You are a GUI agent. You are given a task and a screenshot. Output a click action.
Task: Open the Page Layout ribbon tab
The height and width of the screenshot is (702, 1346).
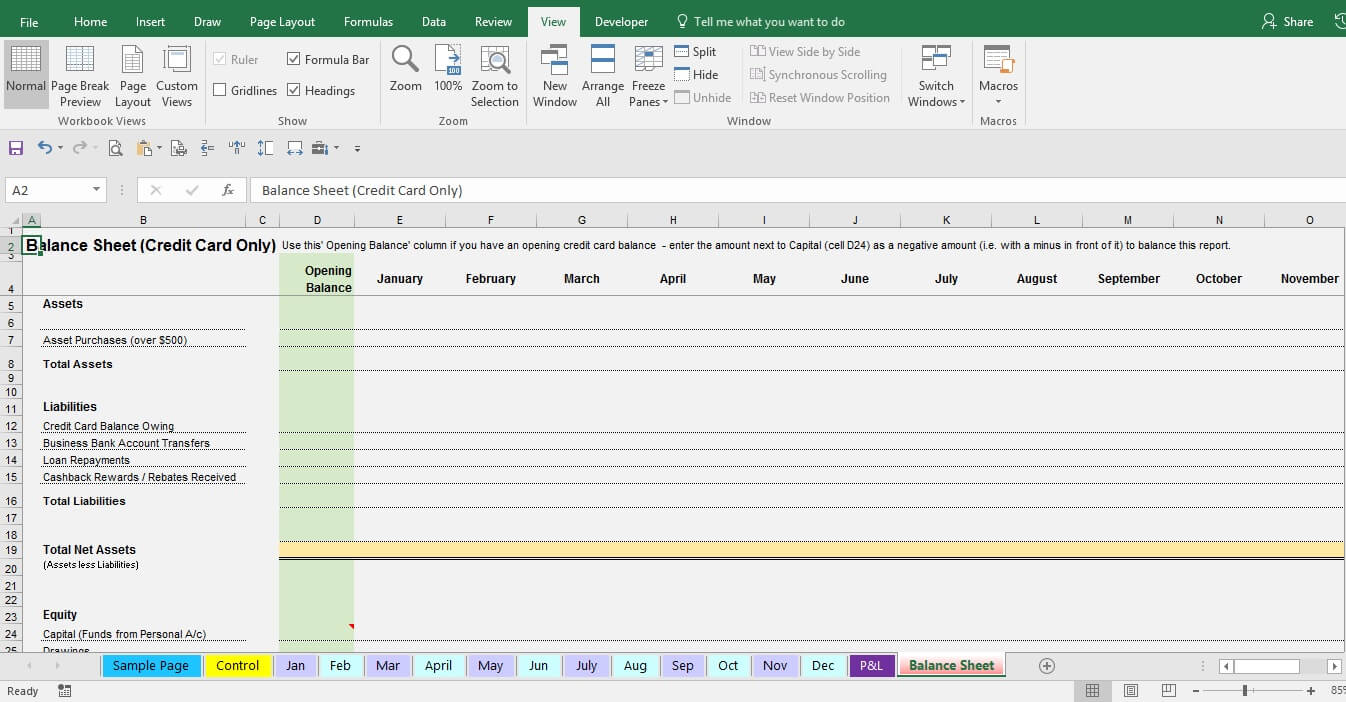coord(282,21)
